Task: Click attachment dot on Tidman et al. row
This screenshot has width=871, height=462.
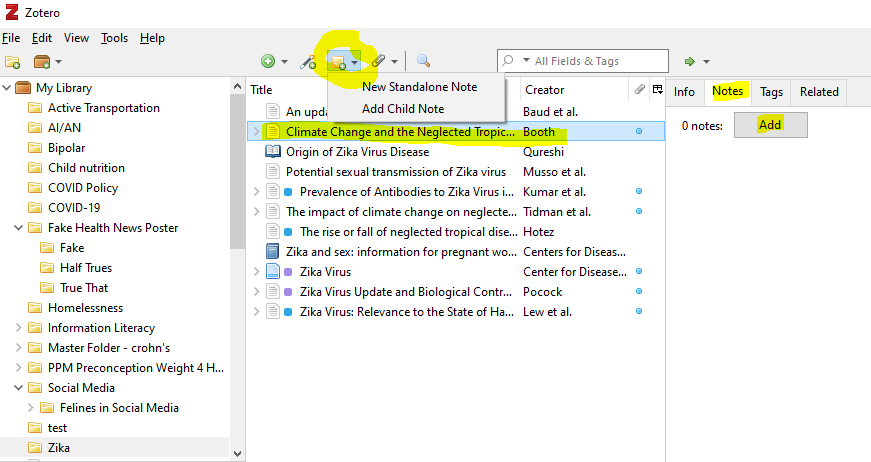Action: pos(639,212)
